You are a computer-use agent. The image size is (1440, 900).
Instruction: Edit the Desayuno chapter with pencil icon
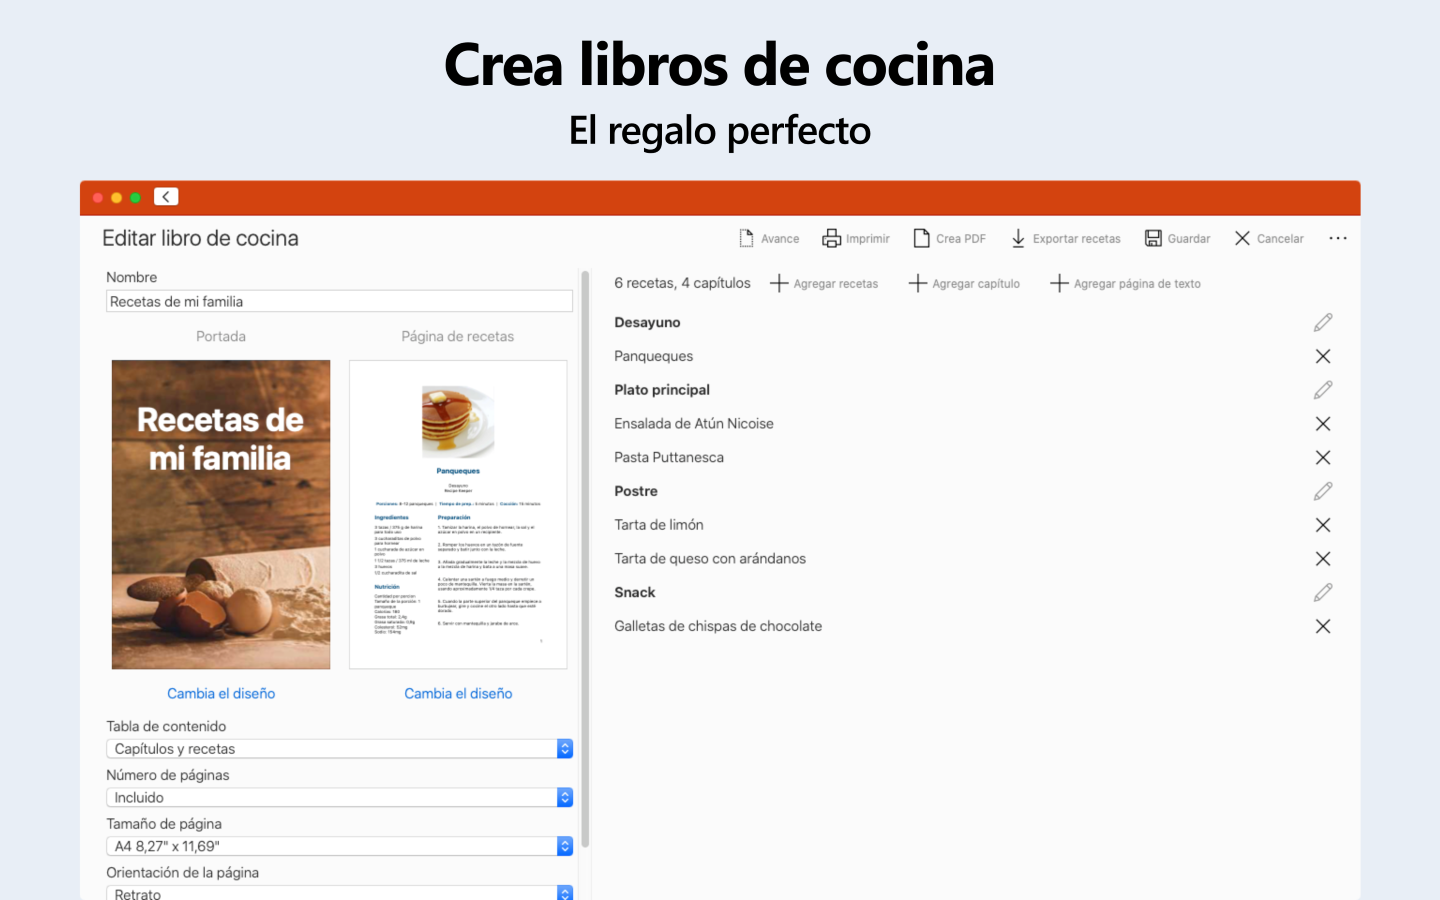[1323, 322]
